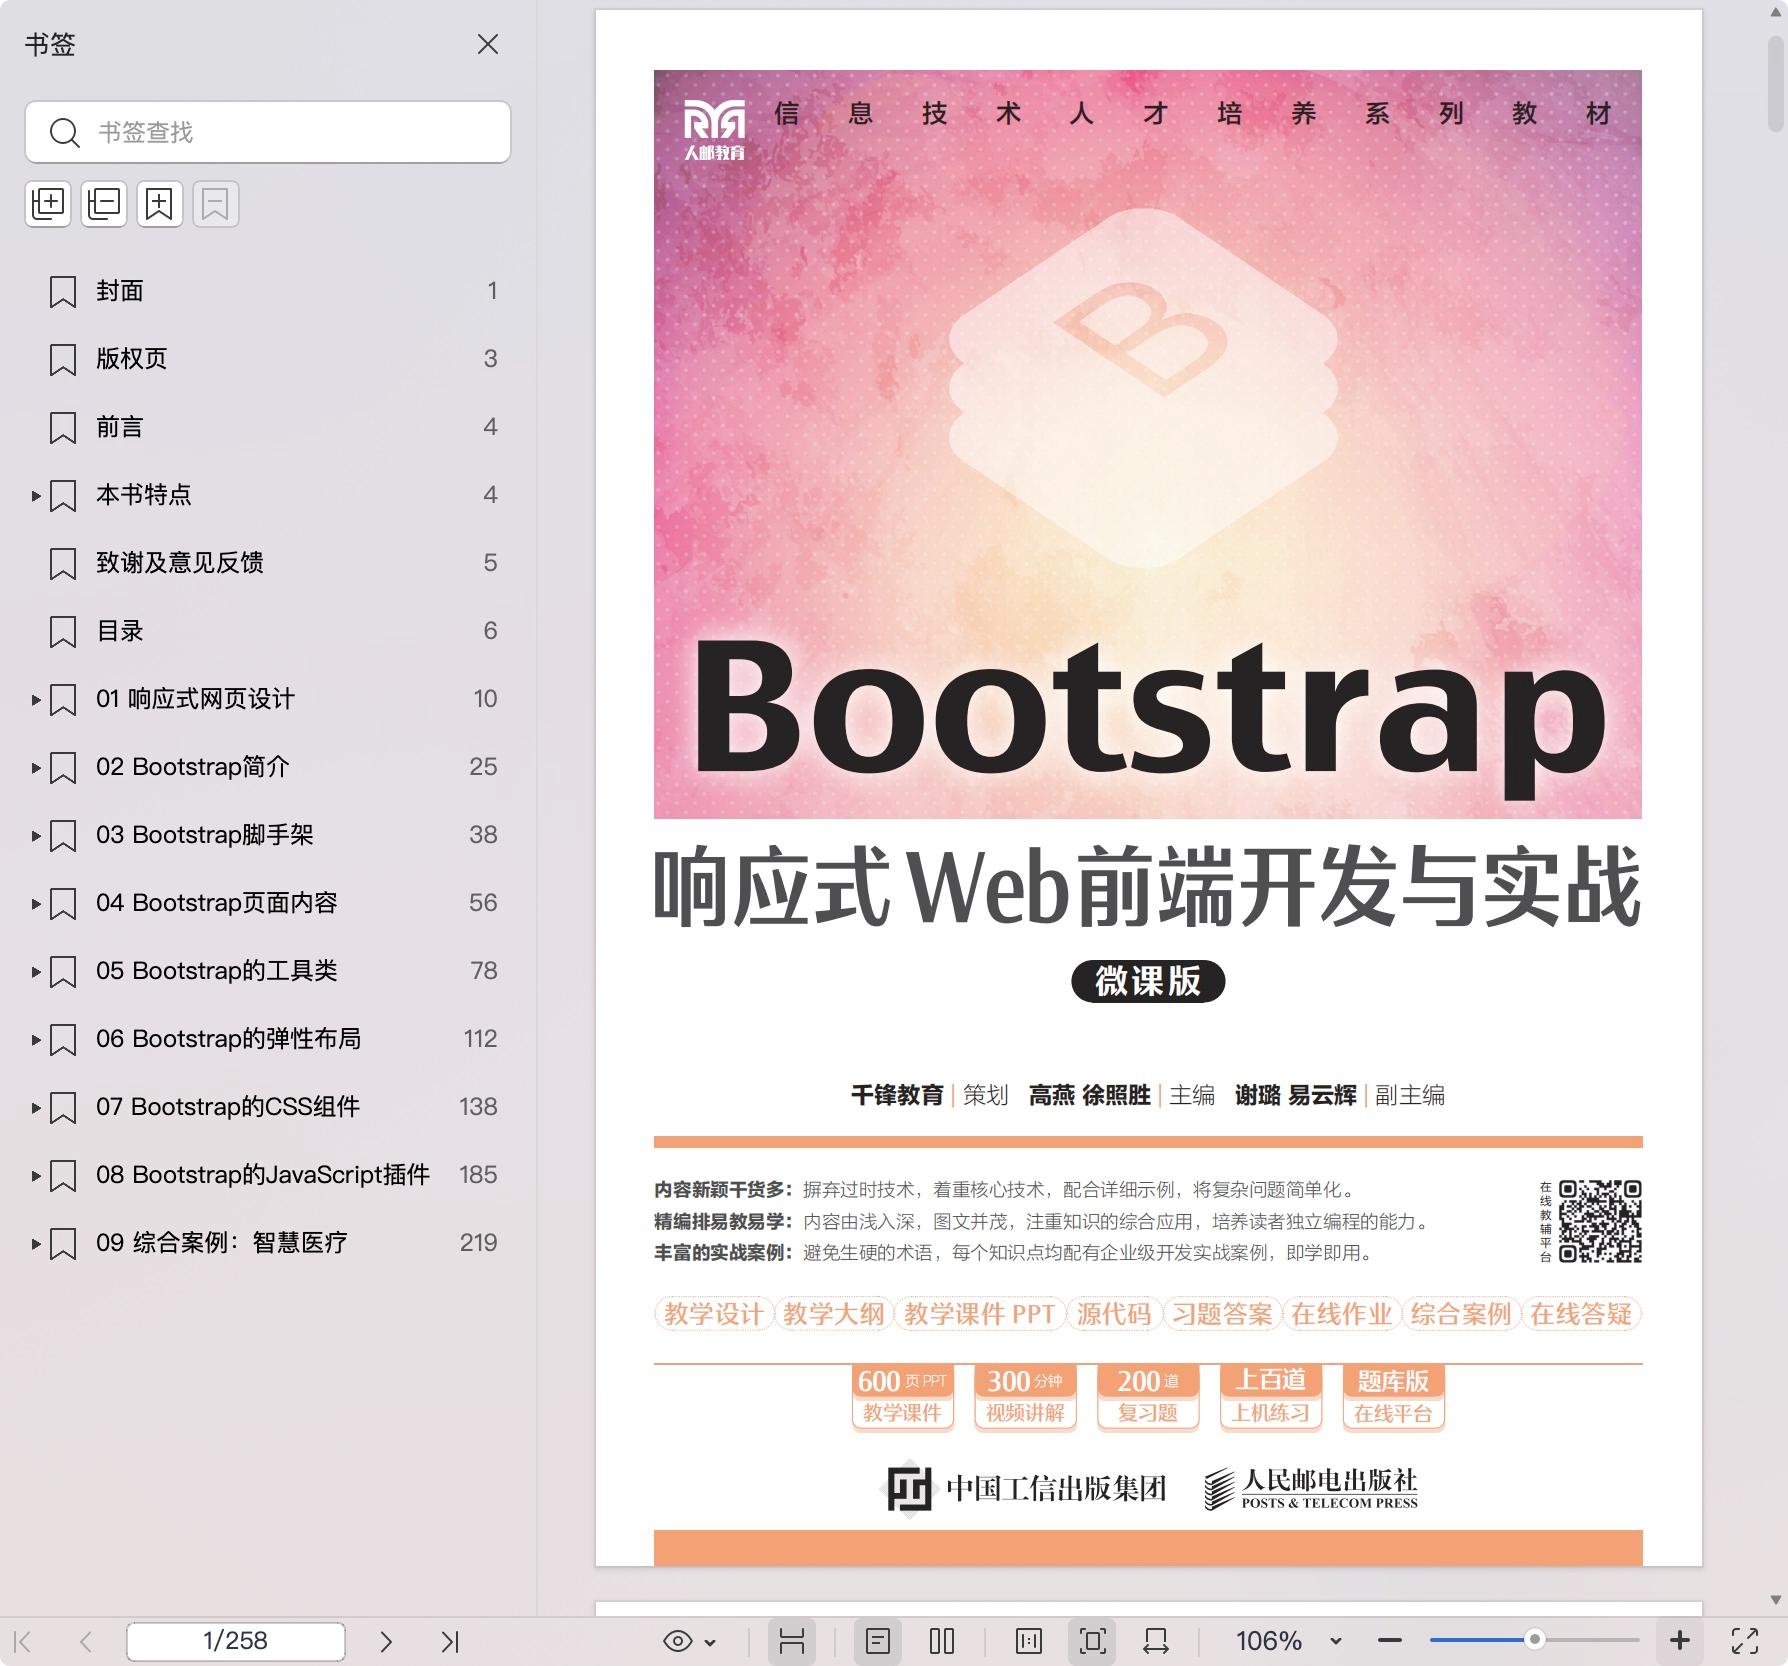Select two-page view mode
Viewport: 1788px width, 1666px height.
pyautogui.click(x=942, y=1641)
